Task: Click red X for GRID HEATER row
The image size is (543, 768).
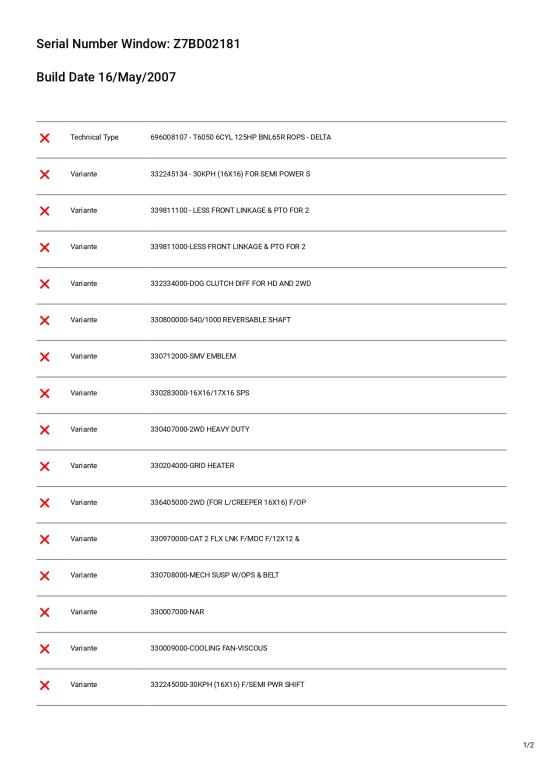Action: [x=45, y=466]
